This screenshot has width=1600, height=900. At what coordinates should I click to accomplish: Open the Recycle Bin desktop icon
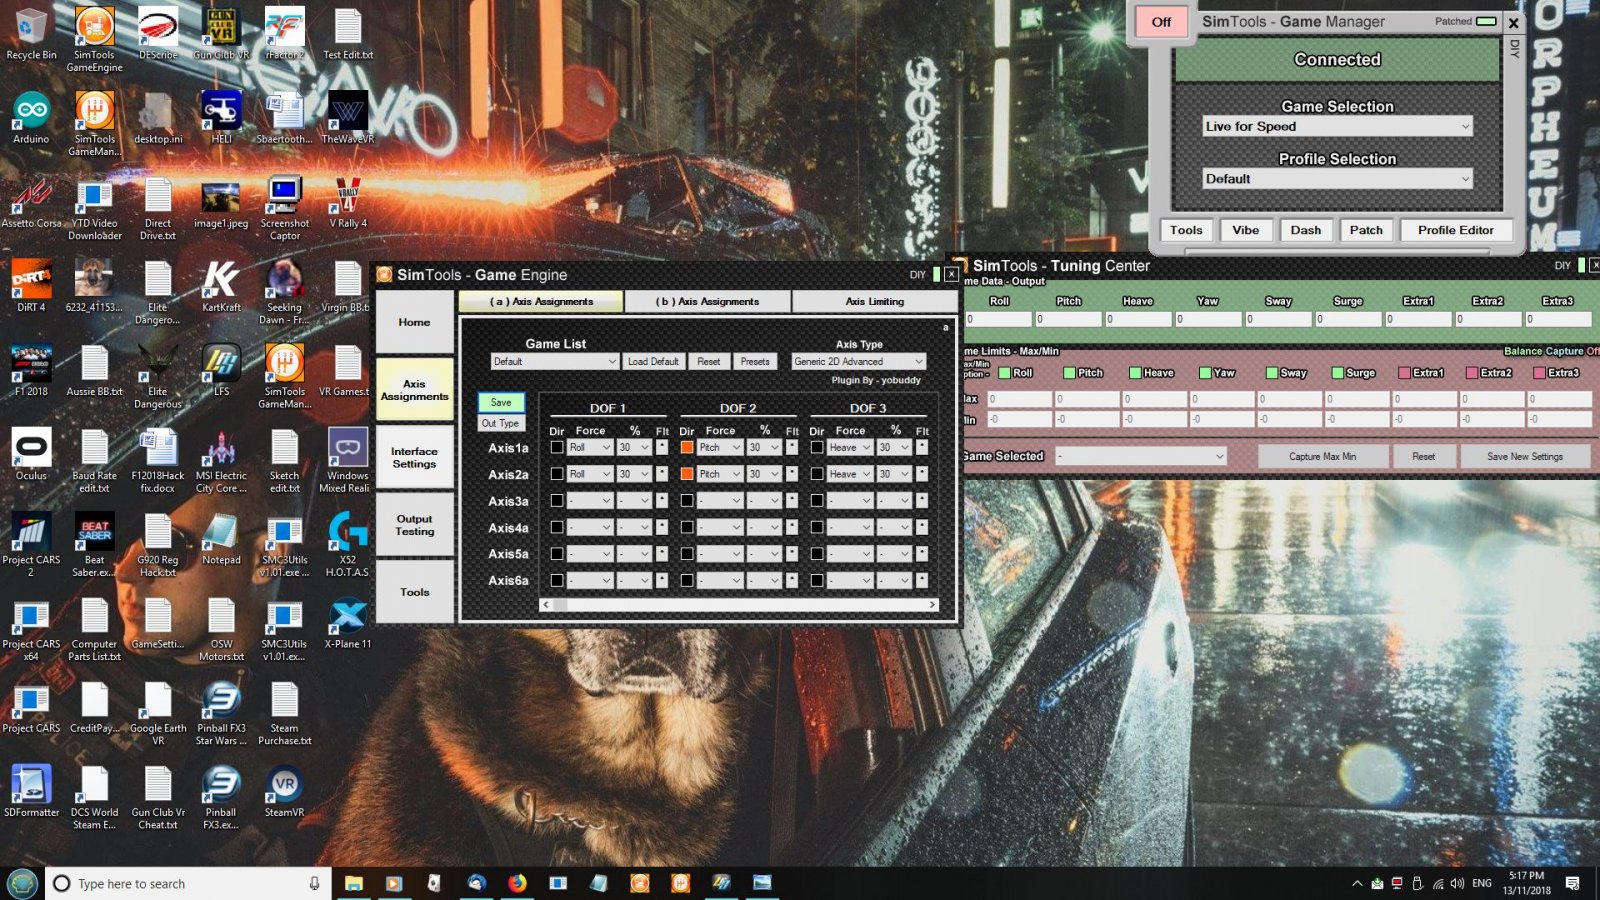pos(31,34)
